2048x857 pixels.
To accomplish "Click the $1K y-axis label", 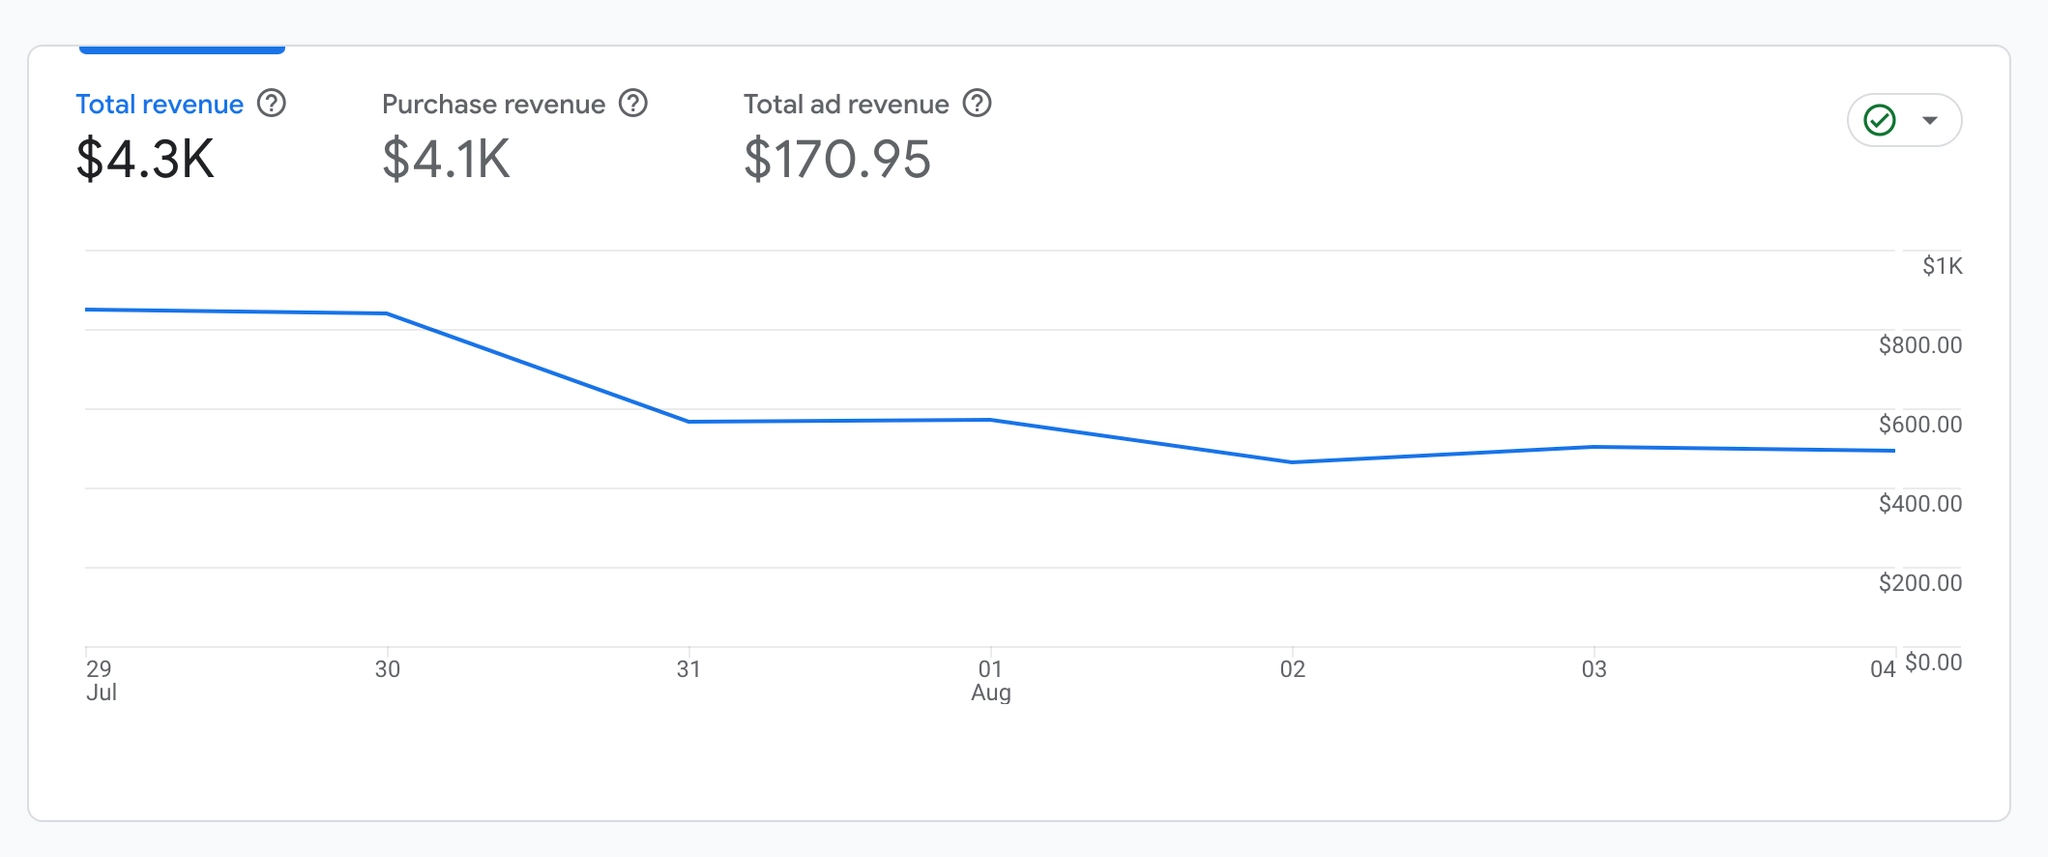I will pos(1942,266).
